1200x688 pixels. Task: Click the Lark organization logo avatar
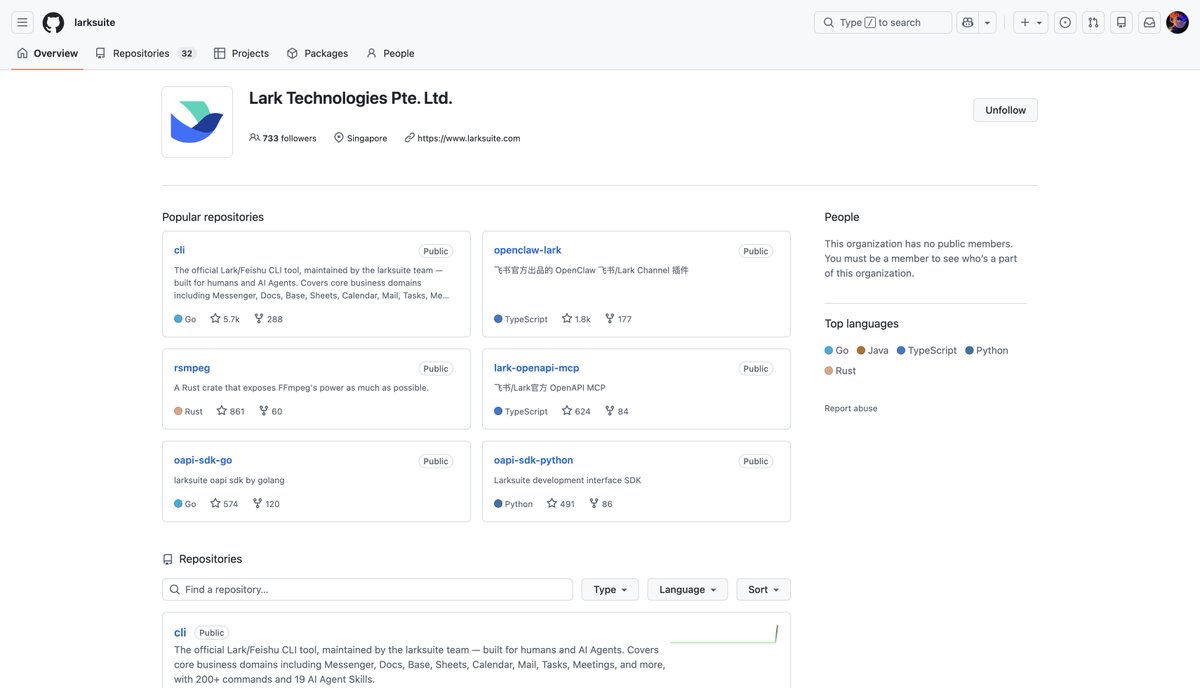(x=197, y=122)
